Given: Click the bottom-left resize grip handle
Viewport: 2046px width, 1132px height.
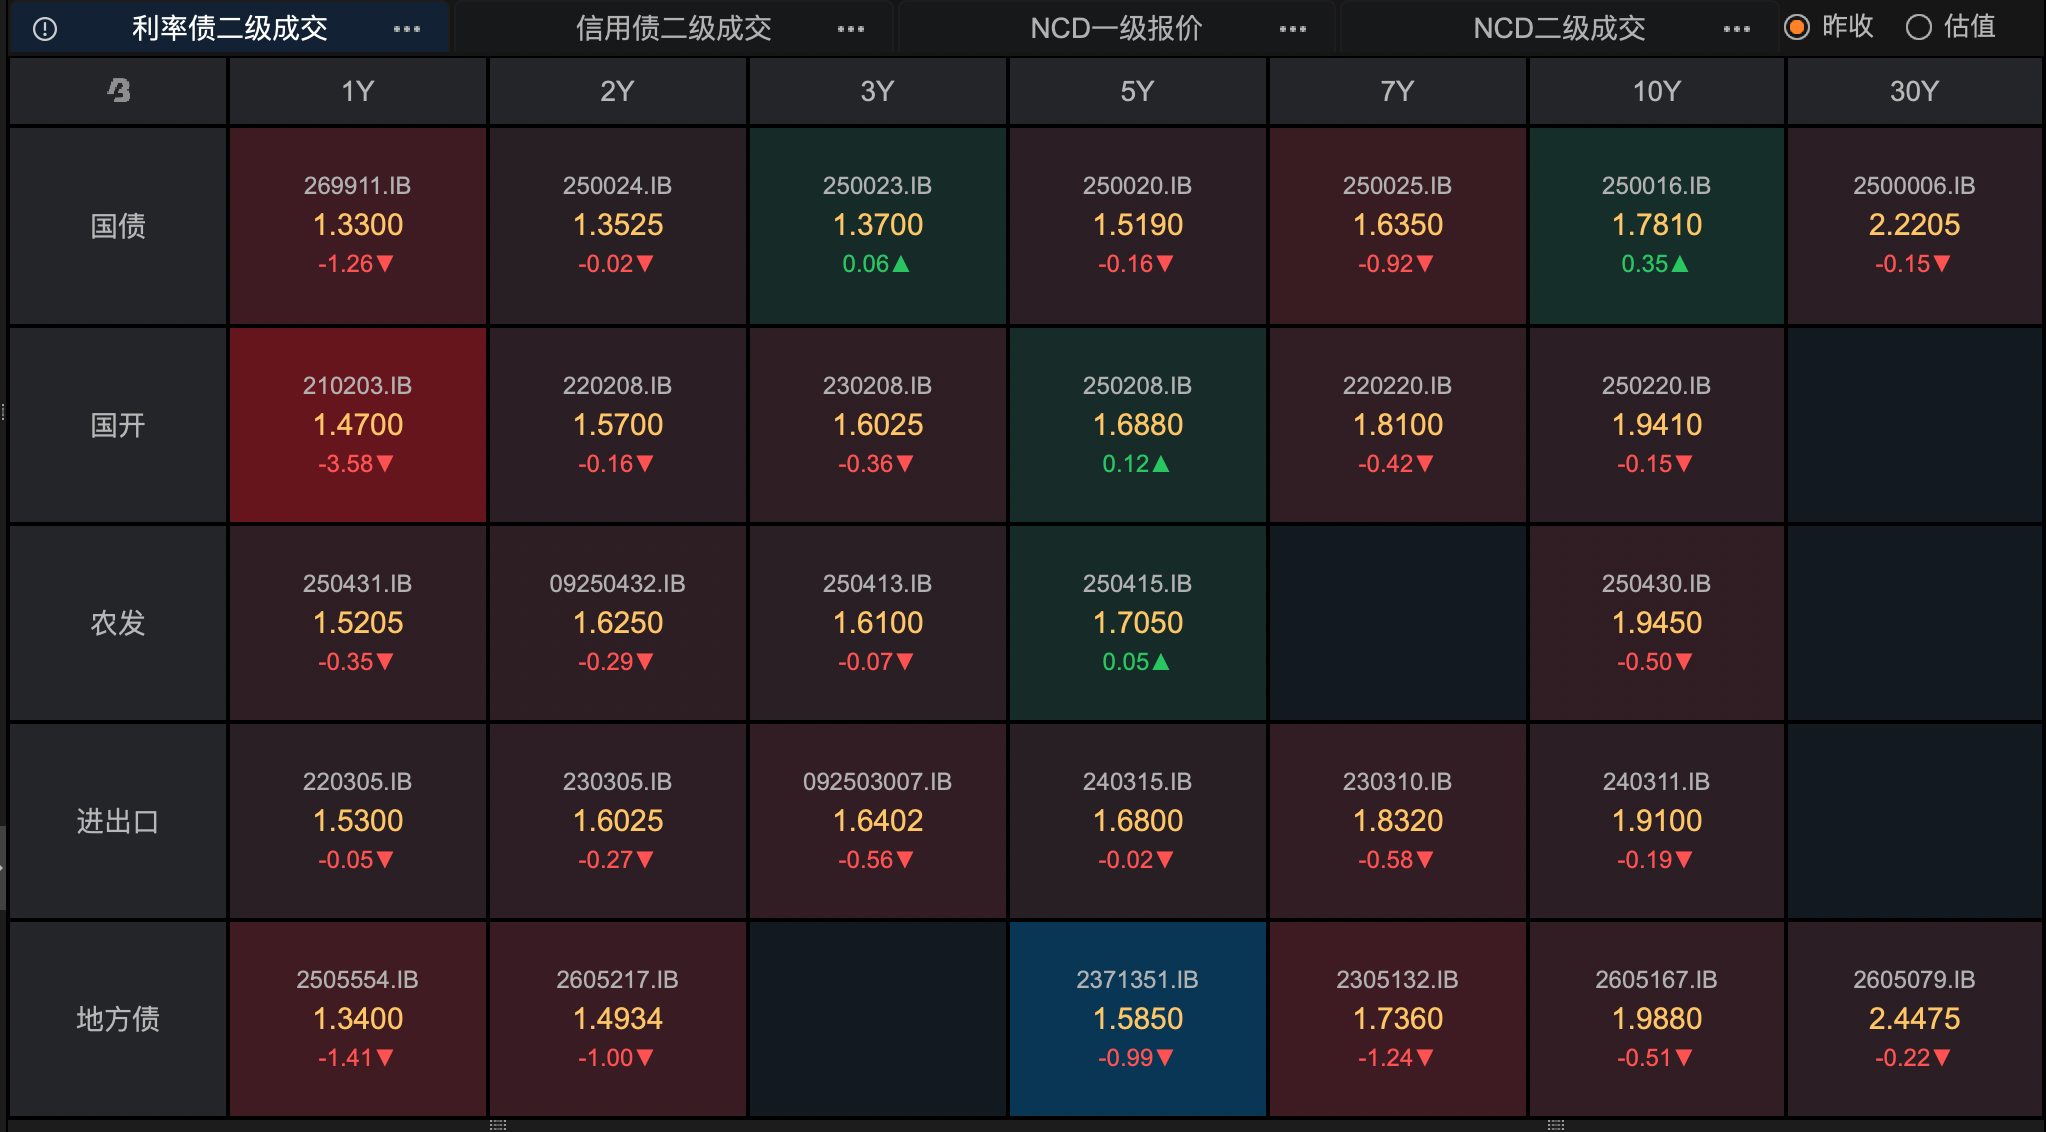Looking at the screenshot, I should [x=498, y=1125].
